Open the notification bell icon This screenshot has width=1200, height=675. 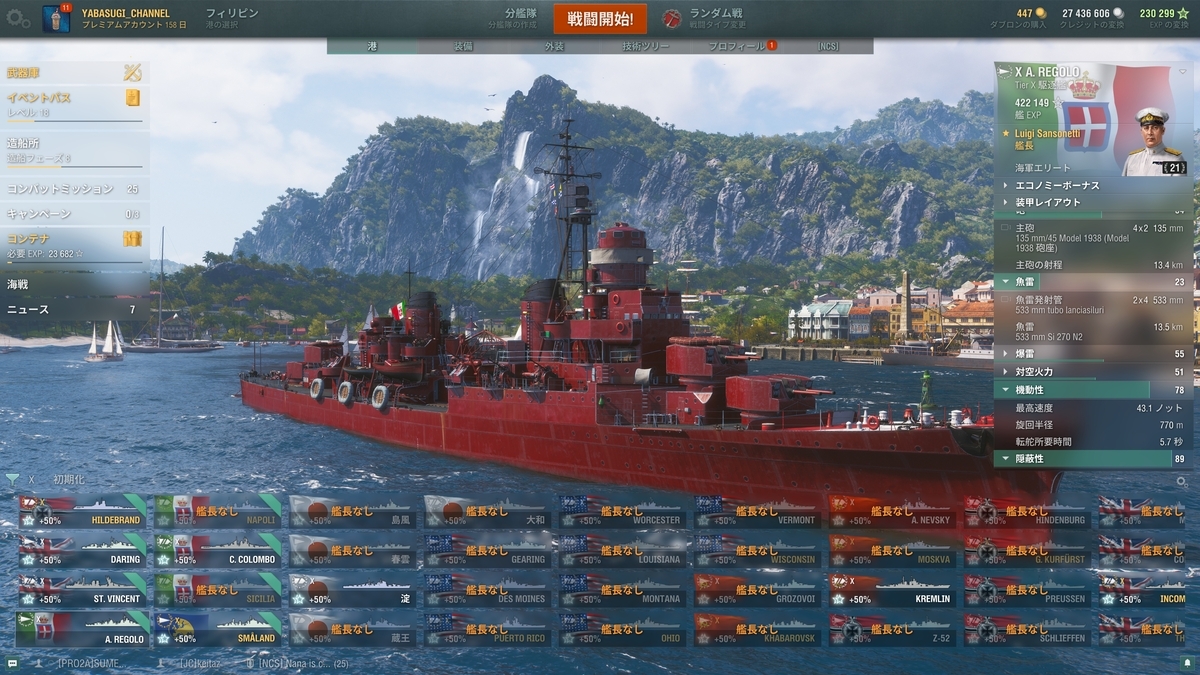point(1187,662)
